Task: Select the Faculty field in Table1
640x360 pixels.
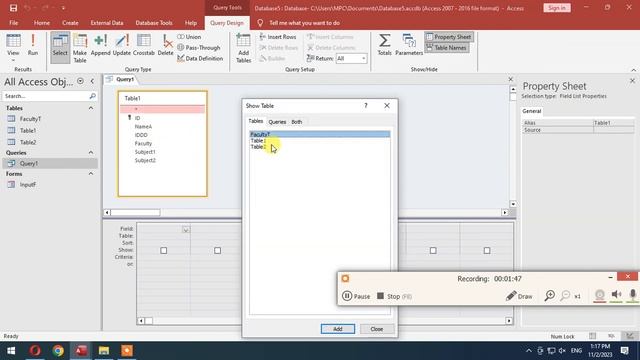Action: [x=143, y=143]
